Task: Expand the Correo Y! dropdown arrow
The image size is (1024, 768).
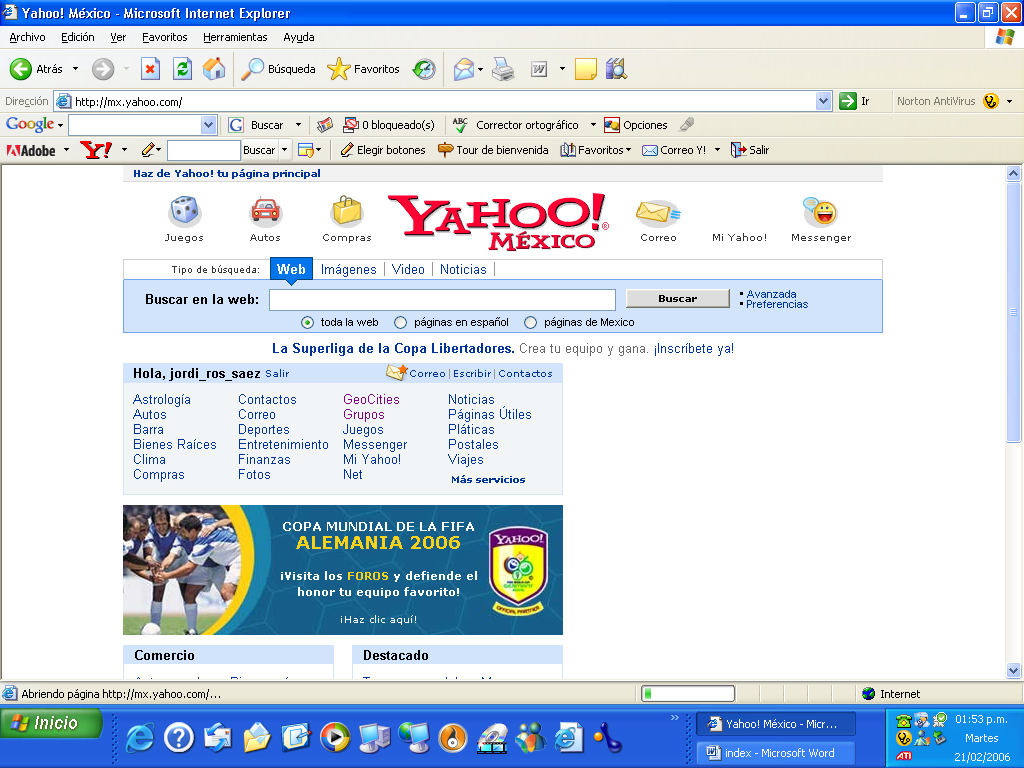Action: 717,150
